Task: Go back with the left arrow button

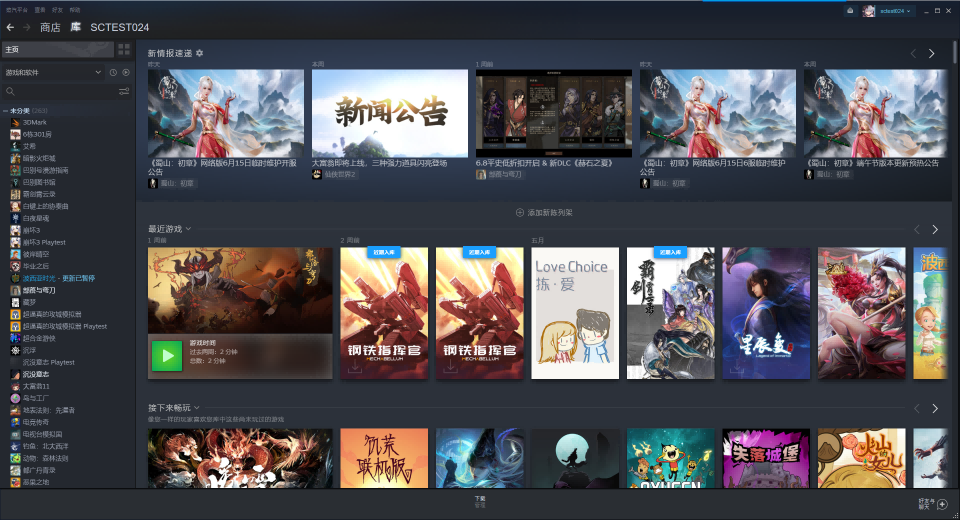Action: (10, 27)
